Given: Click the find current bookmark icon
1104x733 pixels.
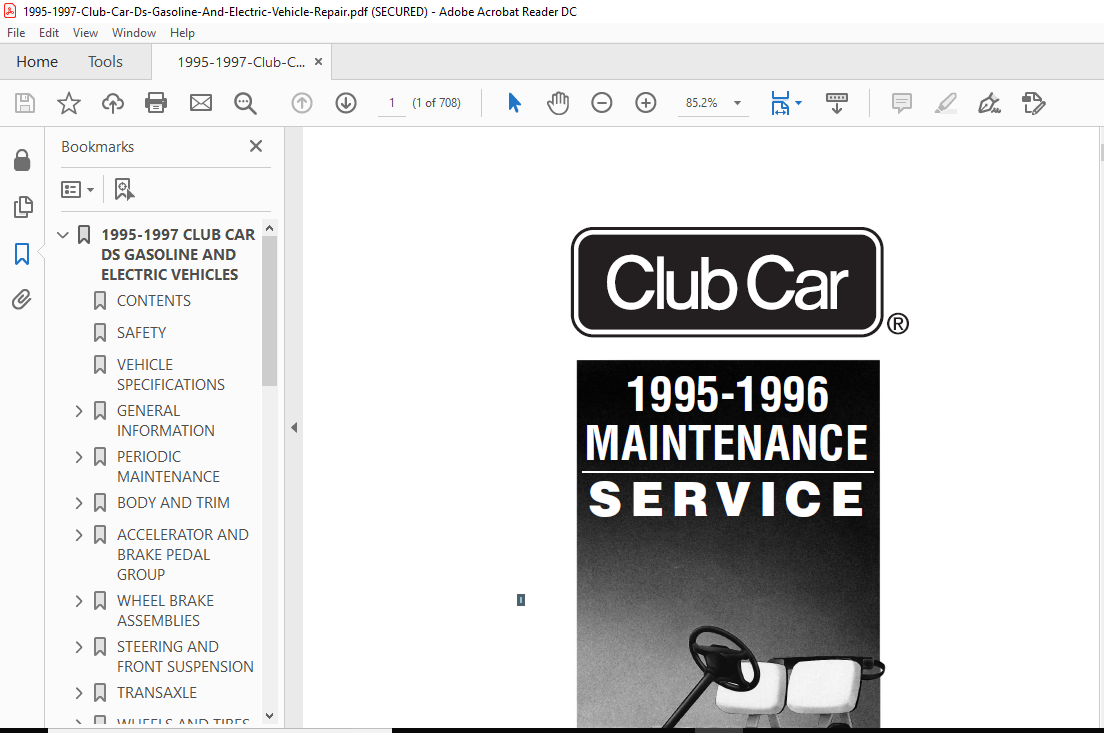Looking at the screenshot, I should 124,189.
